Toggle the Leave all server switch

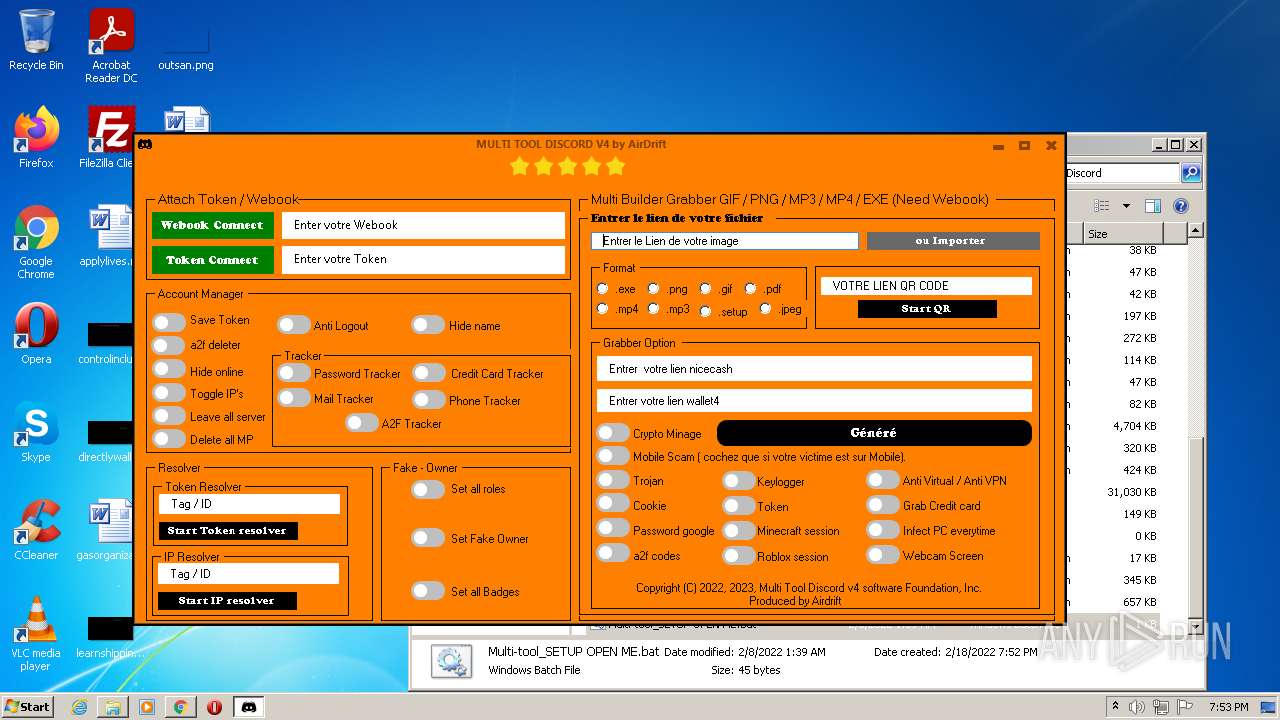pyautogui.click(x=169, y=416)
